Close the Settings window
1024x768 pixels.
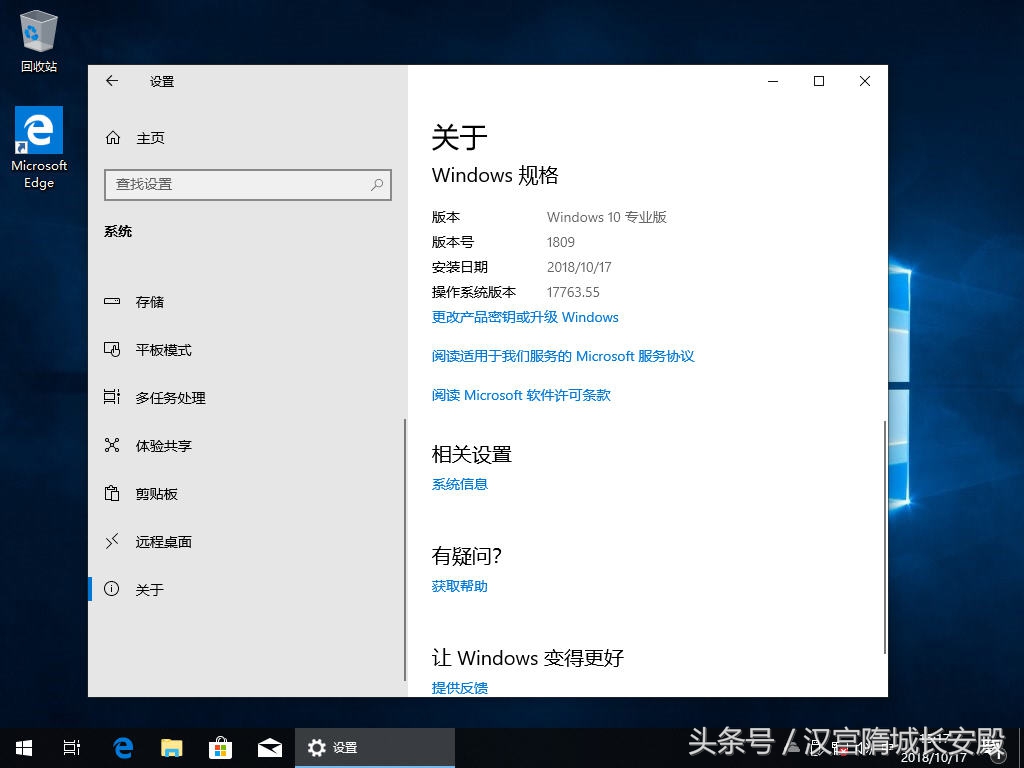[x=865, y=81]
